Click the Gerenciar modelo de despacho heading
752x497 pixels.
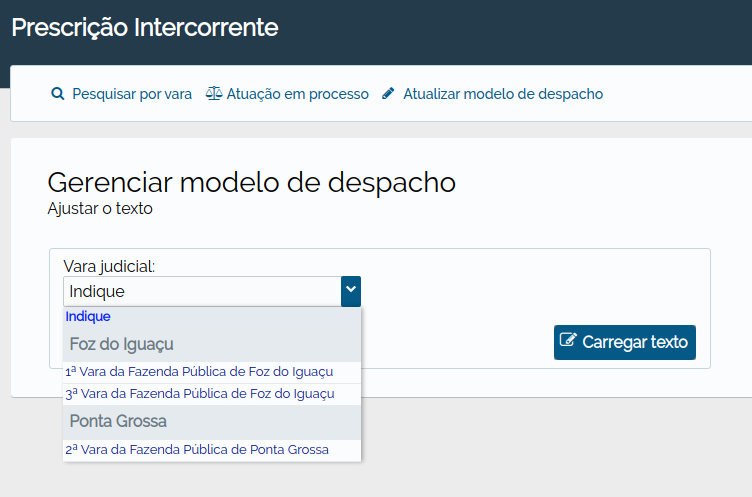[251, 183]
